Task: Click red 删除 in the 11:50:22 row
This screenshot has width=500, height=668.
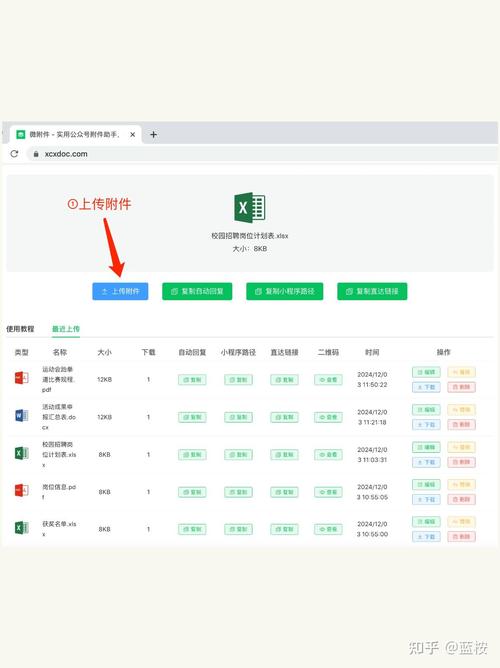Action: coord(461,387)
